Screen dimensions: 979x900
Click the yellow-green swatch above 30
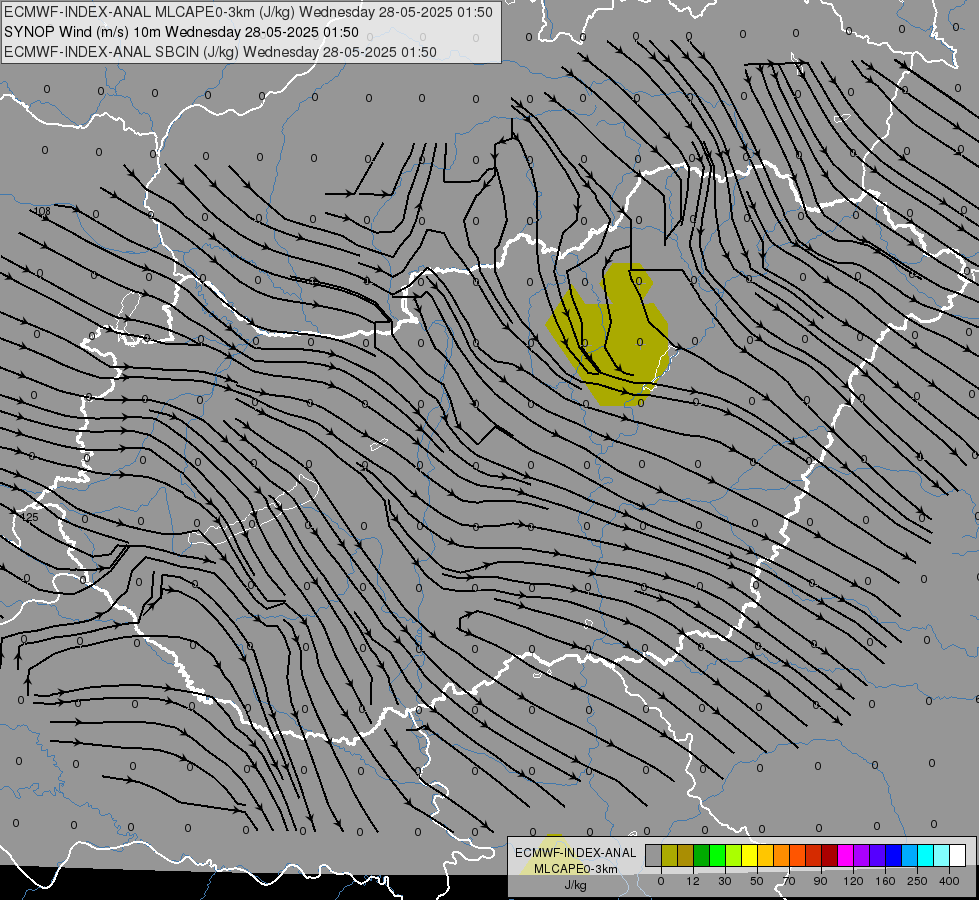[x=734, y=855]
